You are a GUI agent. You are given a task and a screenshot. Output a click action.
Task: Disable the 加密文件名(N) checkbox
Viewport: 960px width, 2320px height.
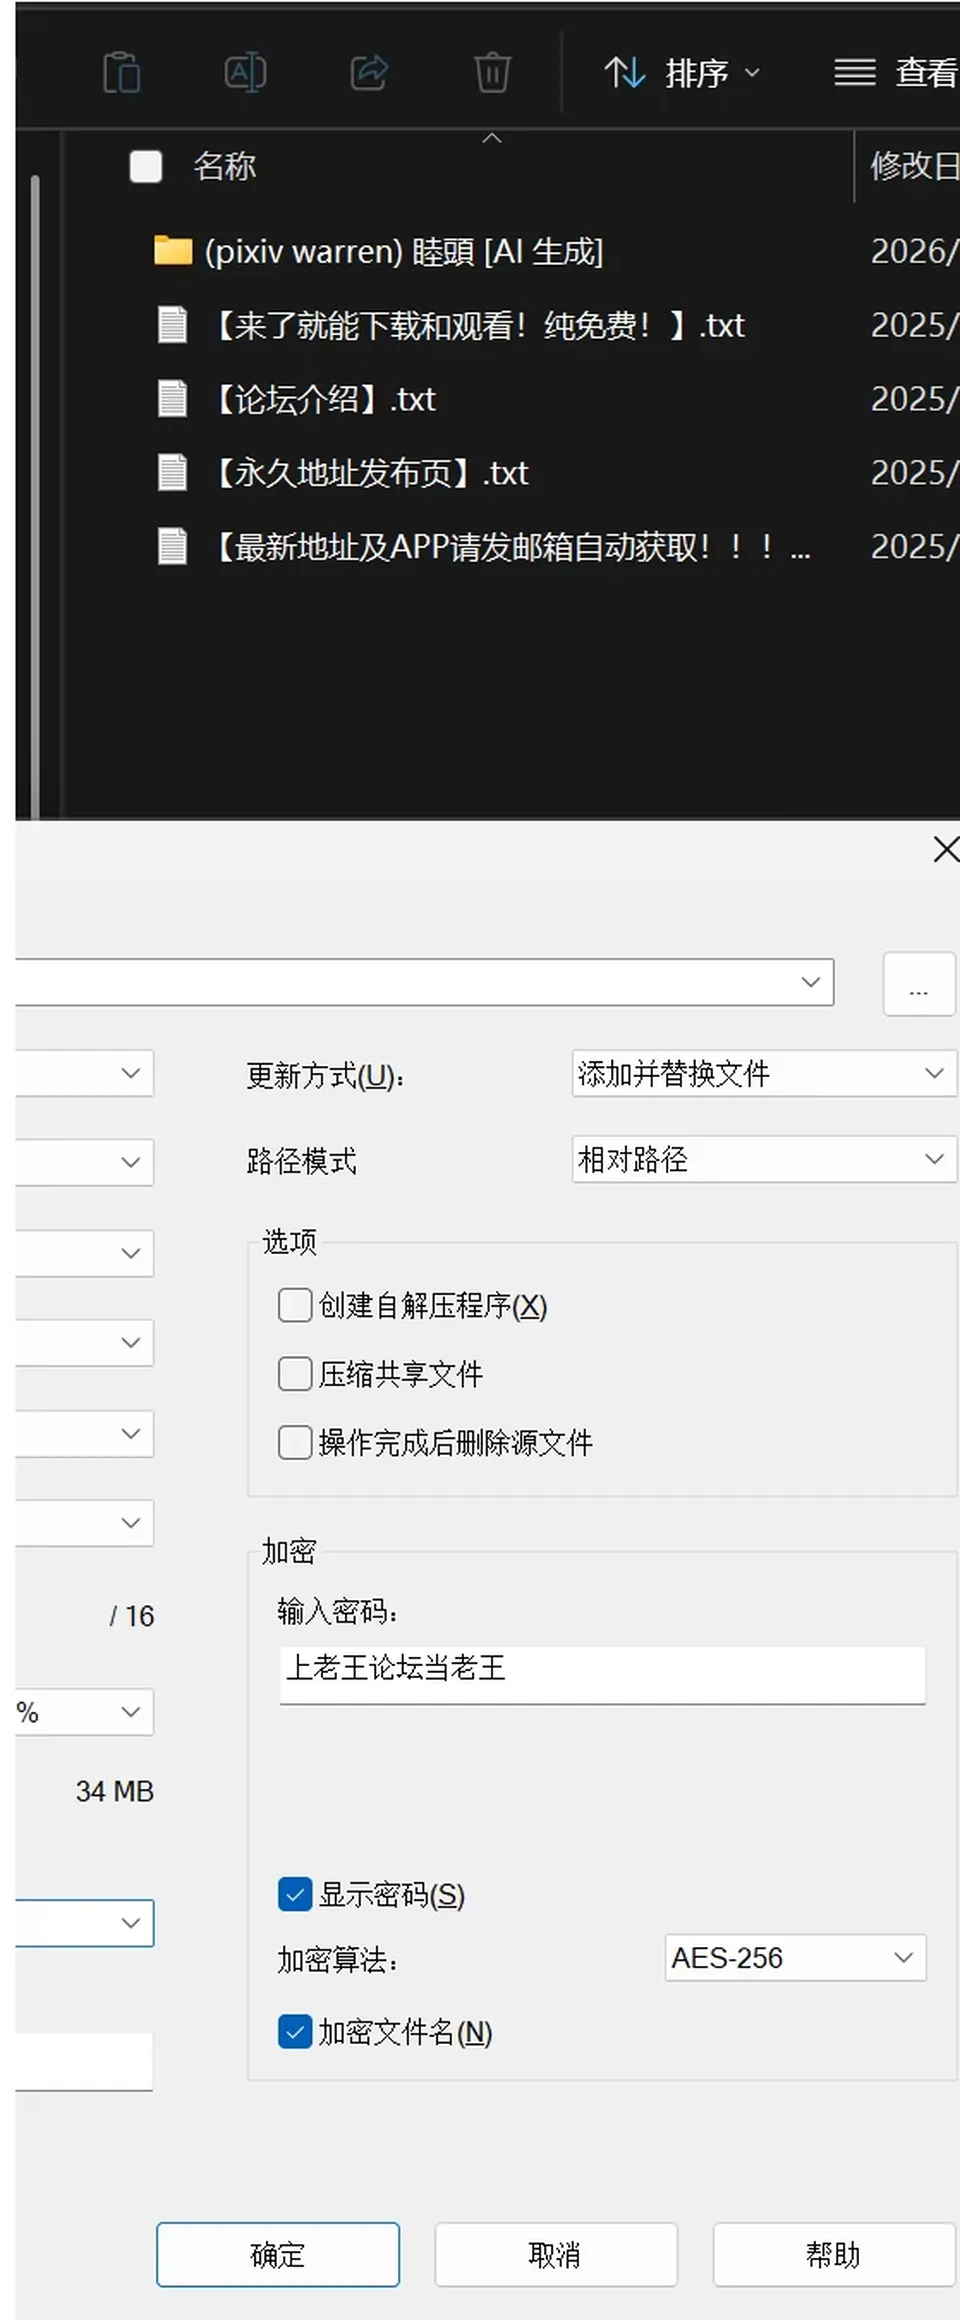295,2032
